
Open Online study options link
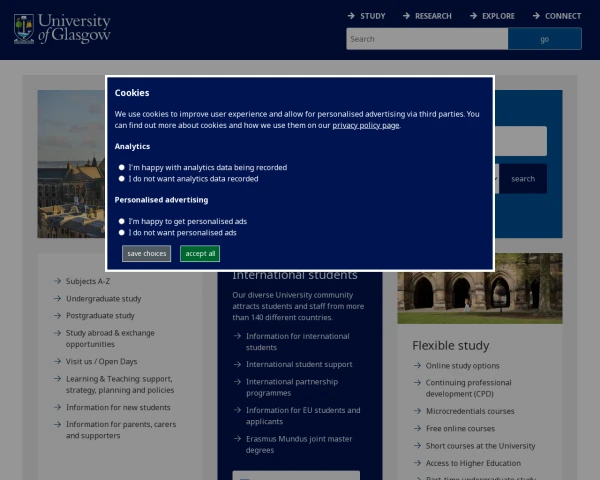point(463,366)
